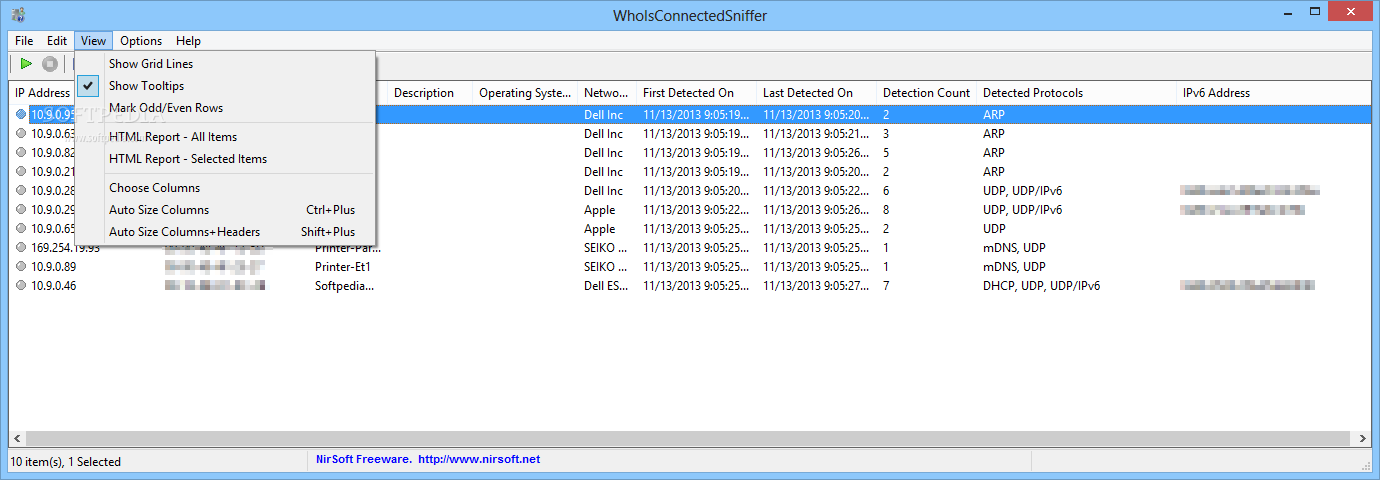Click mDNS, UDP cell in 169.254.19.93 row
This screenshot has height=480, width=1380.
1014,248
